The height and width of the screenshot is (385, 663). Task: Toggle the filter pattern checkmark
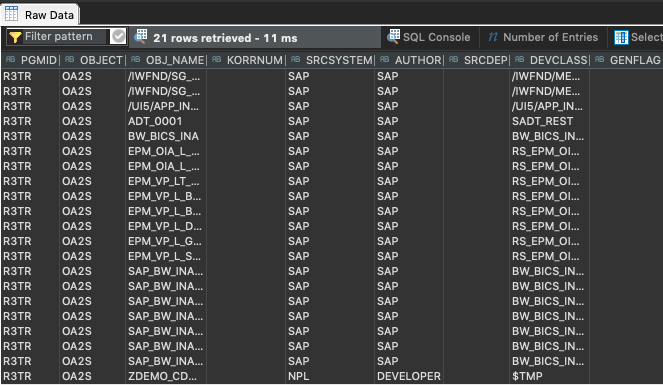[x=118, y=36]
